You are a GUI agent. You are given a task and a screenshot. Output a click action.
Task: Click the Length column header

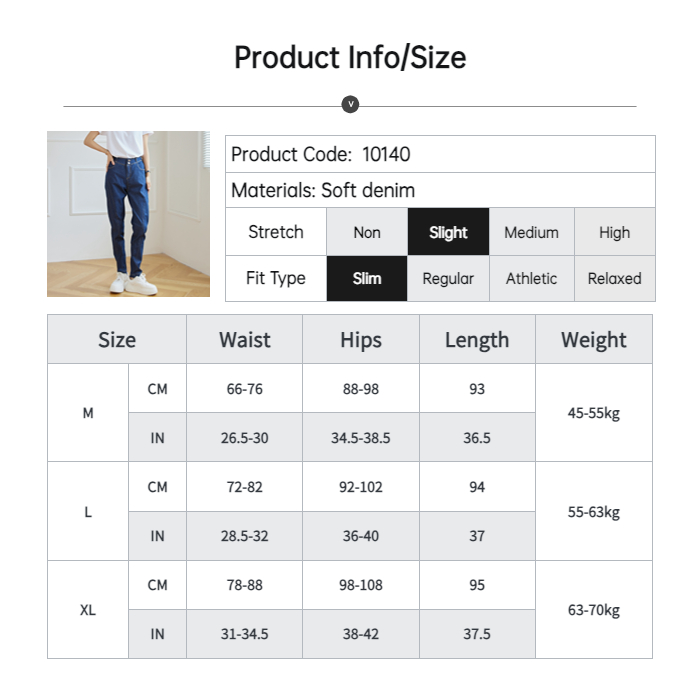pos(477,340)
